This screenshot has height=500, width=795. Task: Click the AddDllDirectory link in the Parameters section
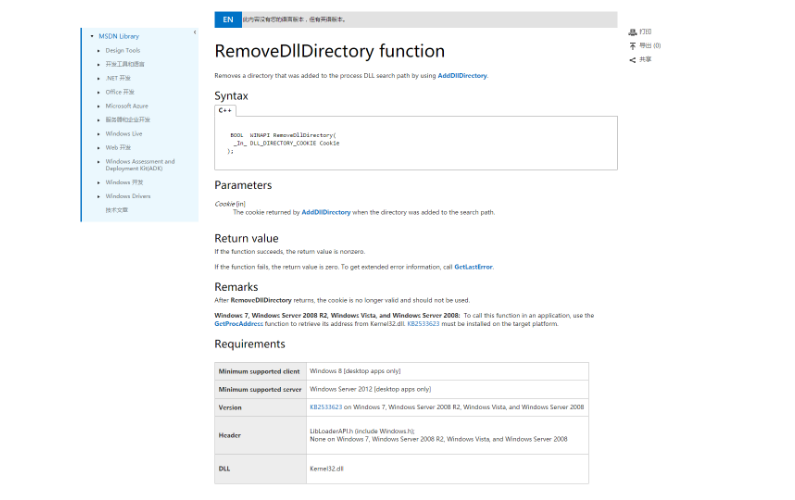click(326, 212)
